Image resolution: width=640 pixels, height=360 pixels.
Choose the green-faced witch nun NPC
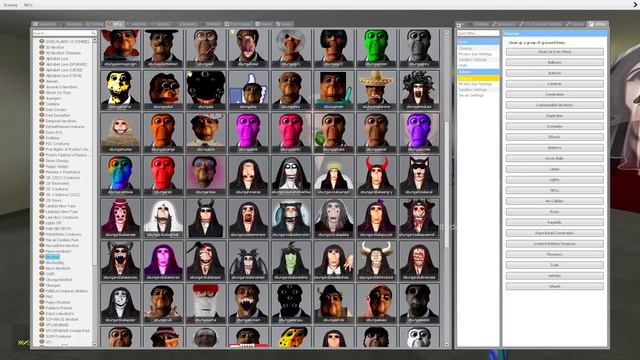(291, 260)
